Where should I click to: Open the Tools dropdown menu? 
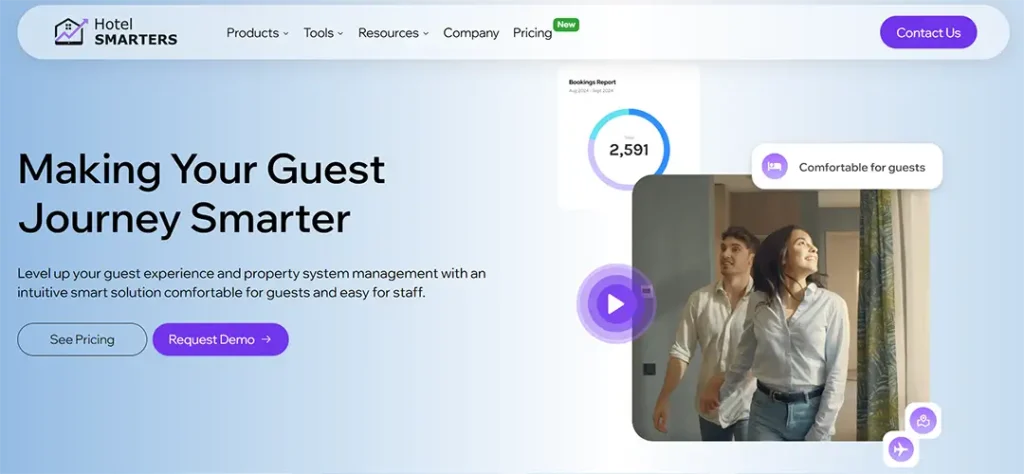point(323,33)
